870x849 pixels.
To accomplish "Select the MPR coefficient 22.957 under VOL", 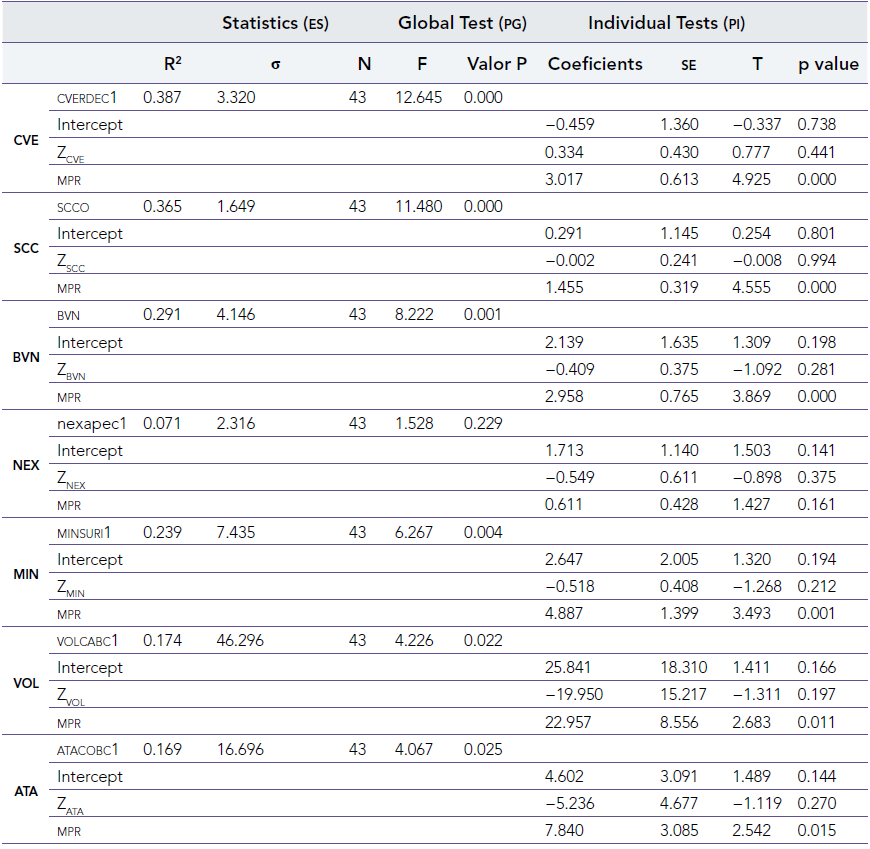I will 569,722.
